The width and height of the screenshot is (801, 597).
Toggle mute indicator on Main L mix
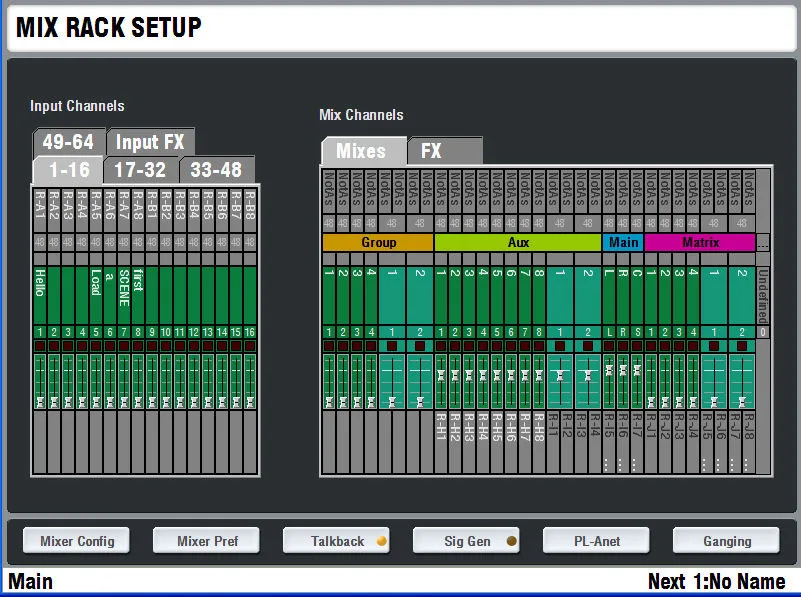[609, 346]
